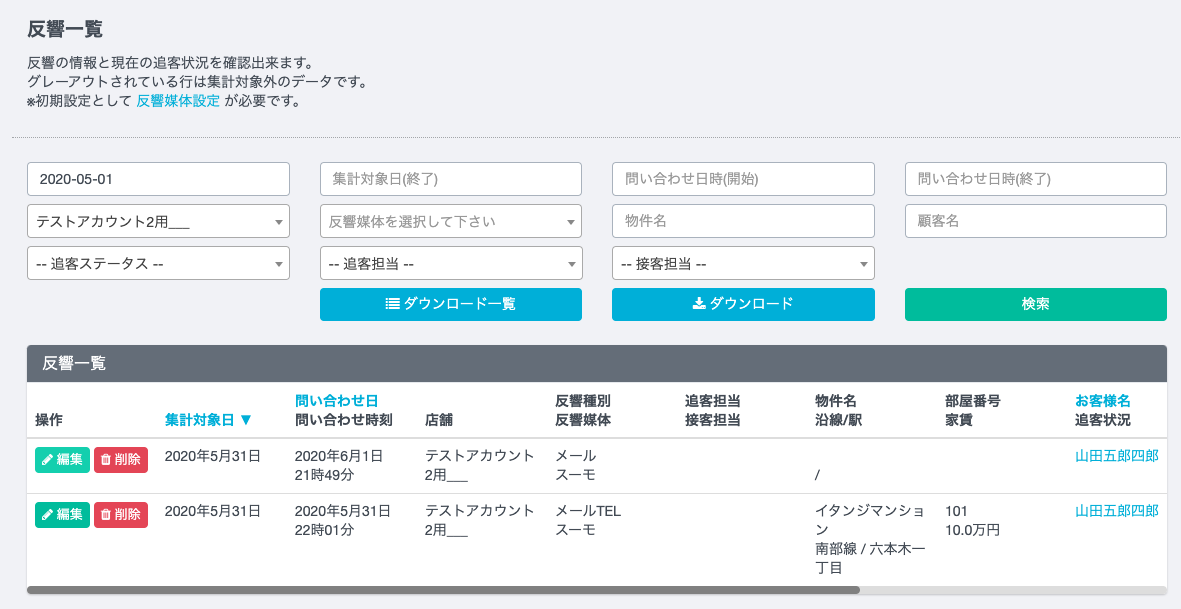This screenshot has width=1181, height=609.
Task: Select the メールTEL type cell
Action: pyautogui.click(x=588, y=511)
